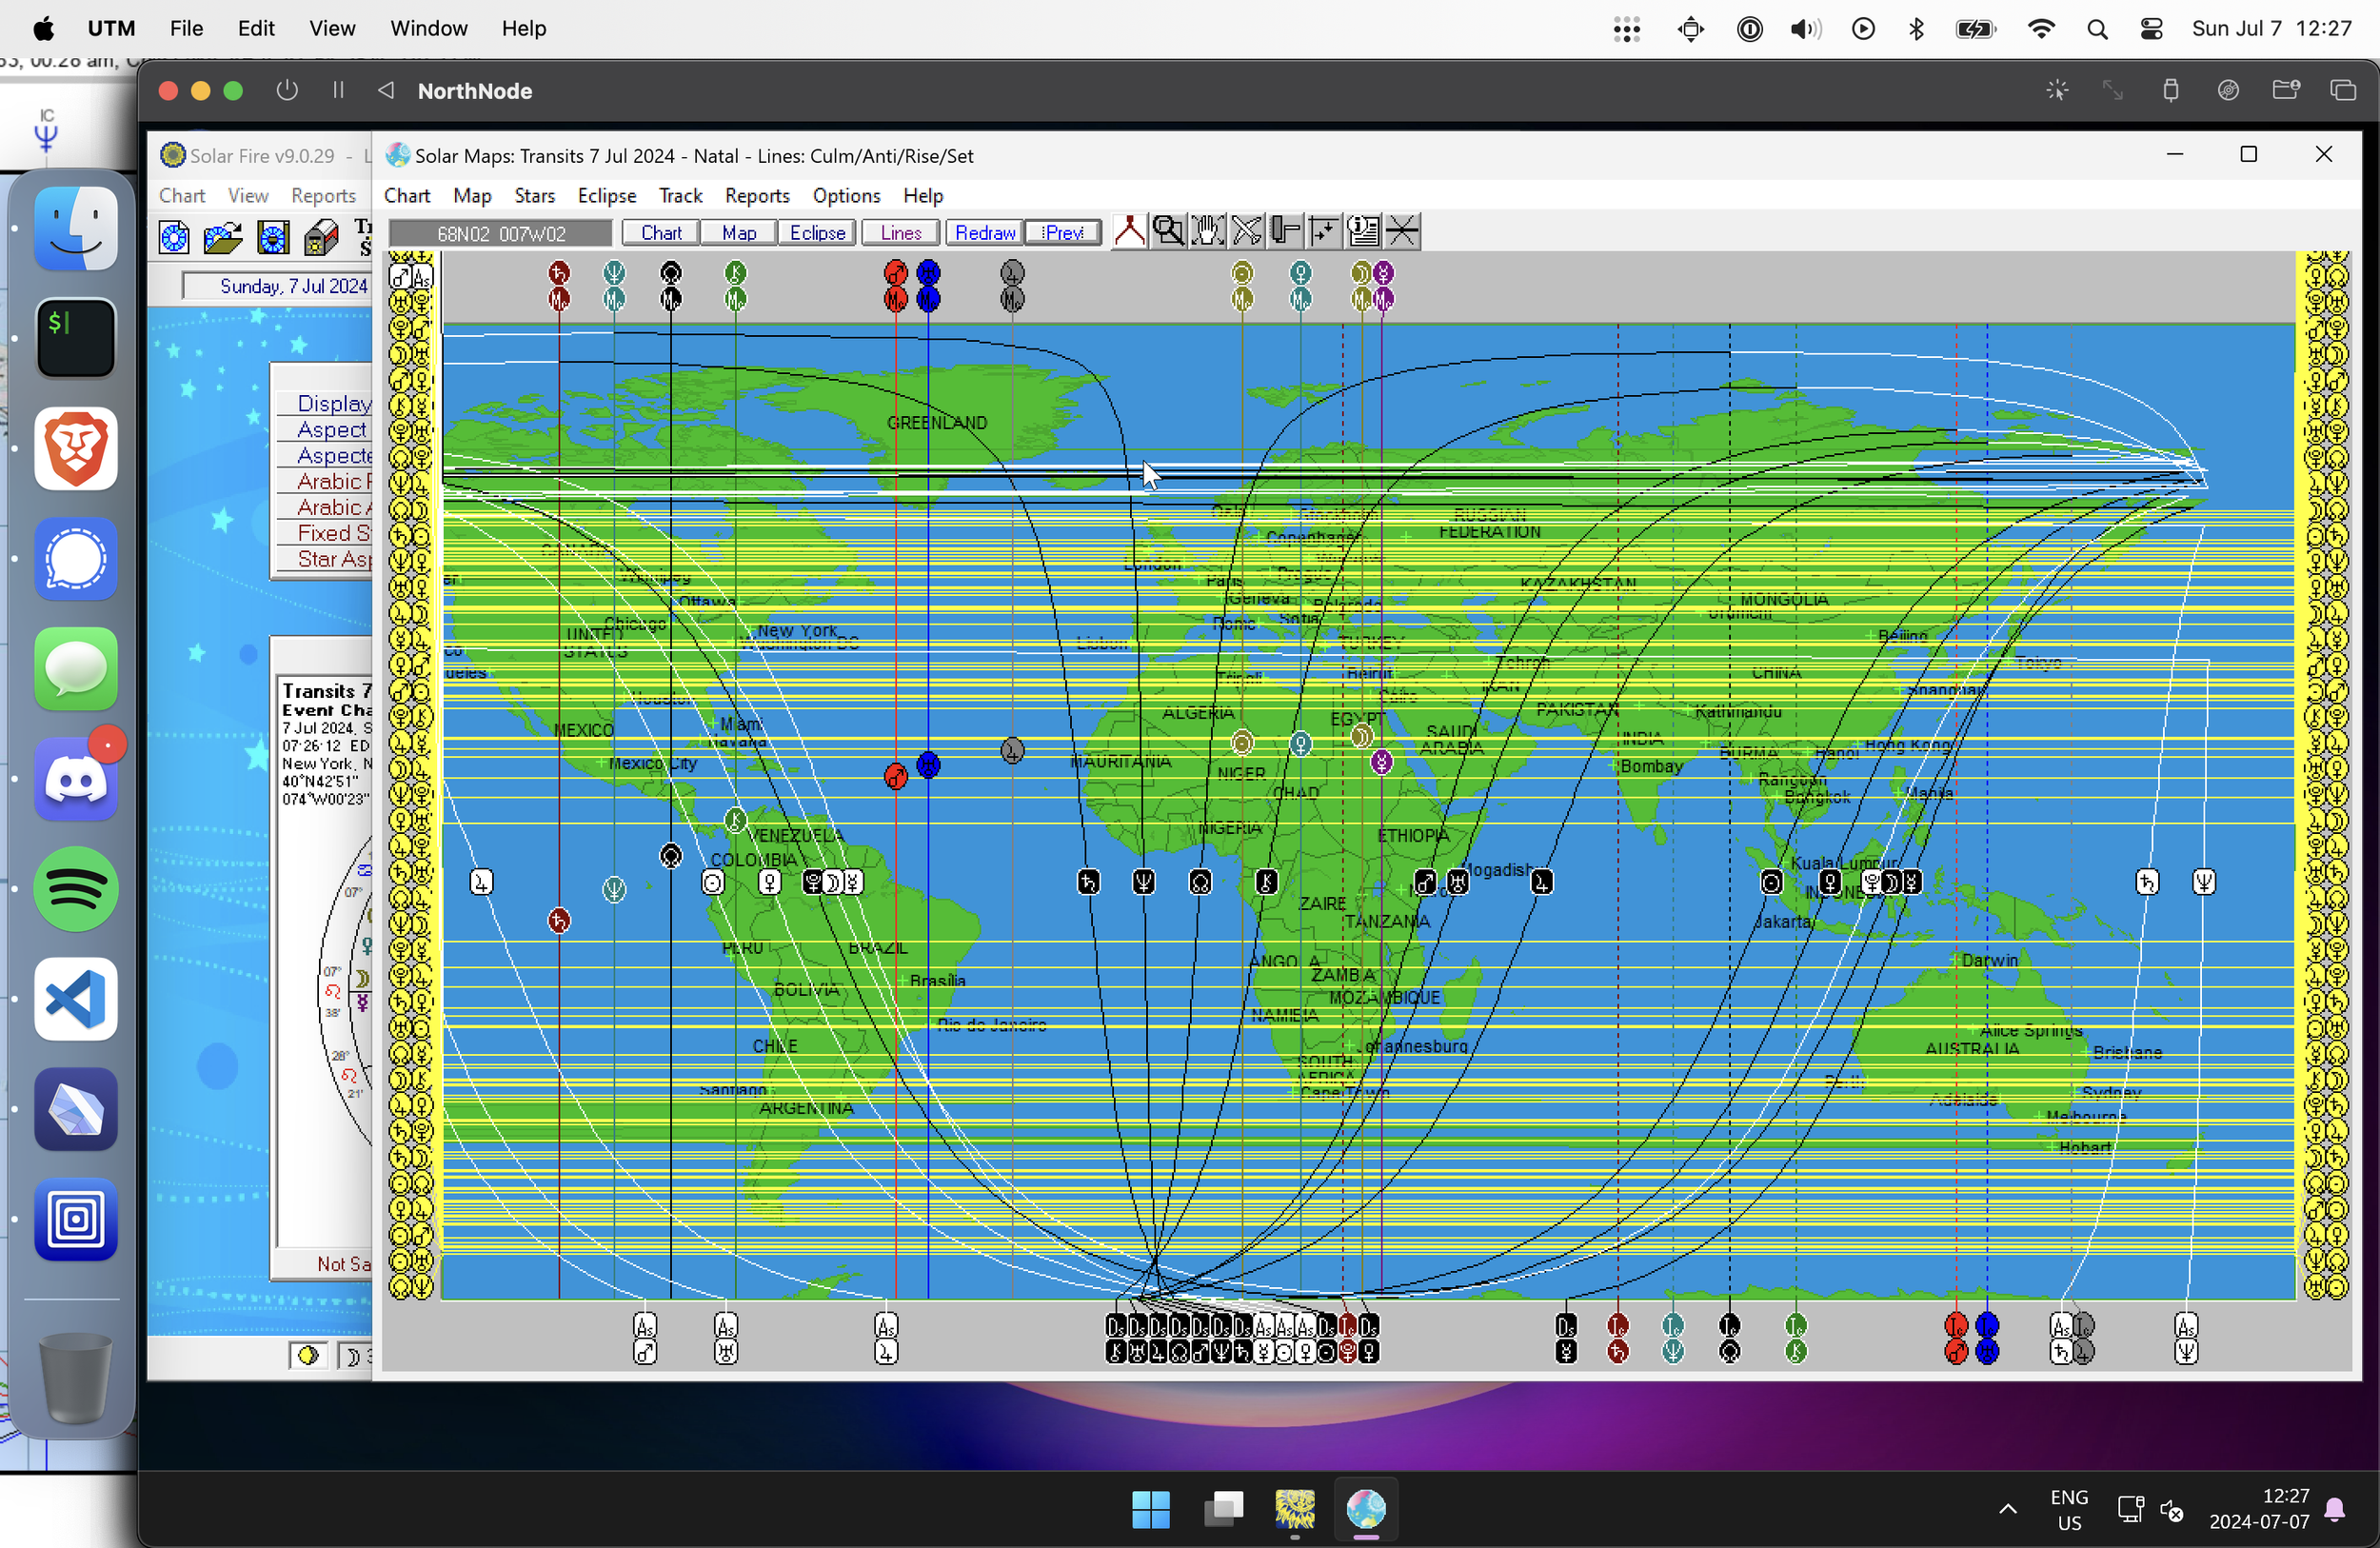Click the New York label on the map

(796, 630)
